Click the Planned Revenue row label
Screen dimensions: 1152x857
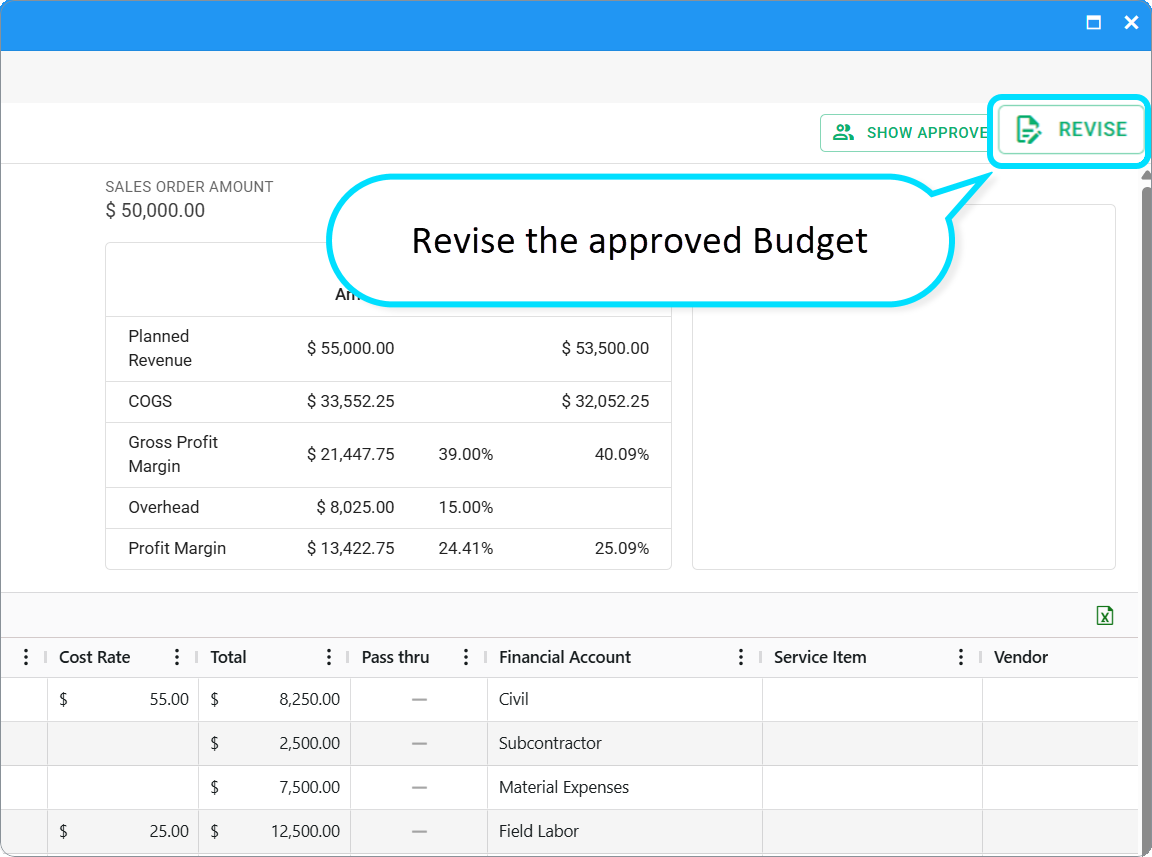(x=160, y=348)
